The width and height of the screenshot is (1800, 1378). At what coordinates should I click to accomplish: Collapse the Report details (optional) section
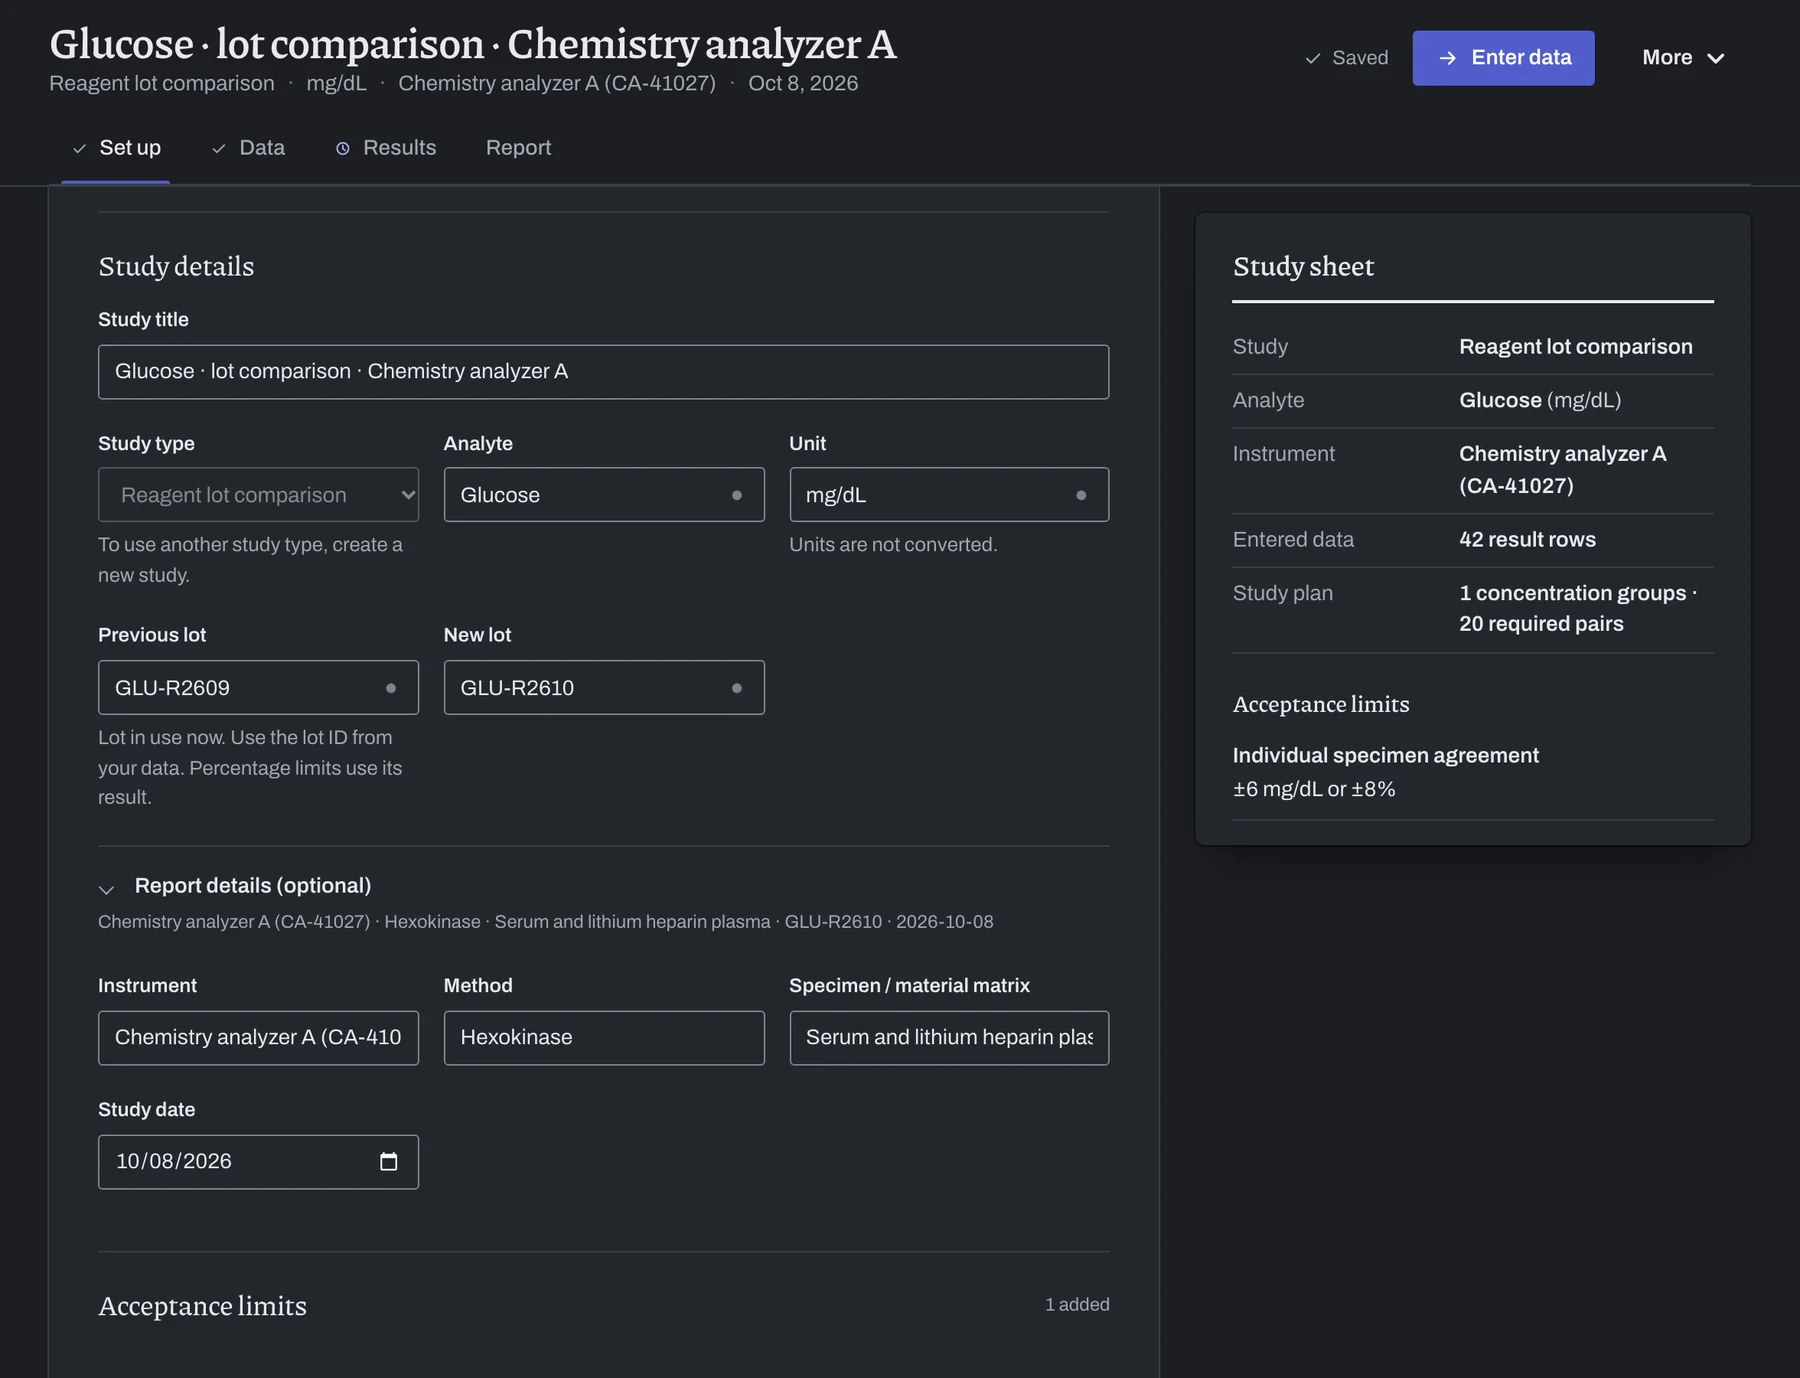click(107, 888)
